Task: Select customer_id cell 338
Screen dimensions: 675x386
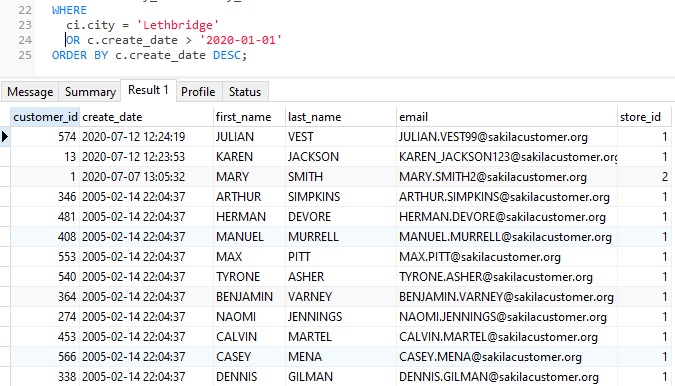Action: pyautogui.click(x=45, y=377)
